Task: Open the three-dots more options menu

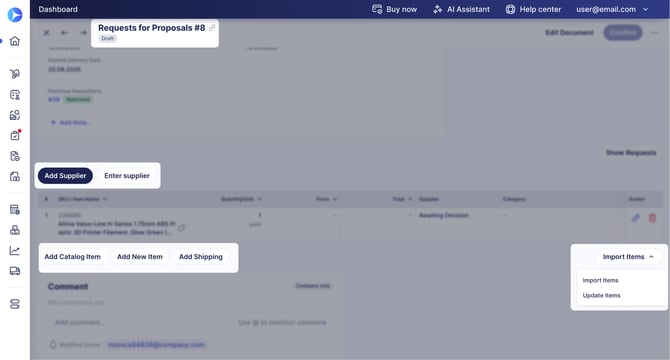Action: click(654, 32)
